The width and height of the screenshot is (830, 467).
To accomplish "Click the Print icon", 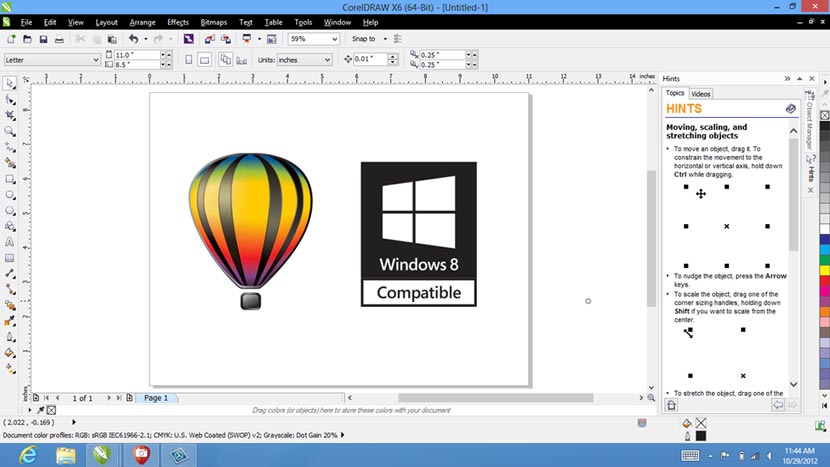I will (59, 39).
